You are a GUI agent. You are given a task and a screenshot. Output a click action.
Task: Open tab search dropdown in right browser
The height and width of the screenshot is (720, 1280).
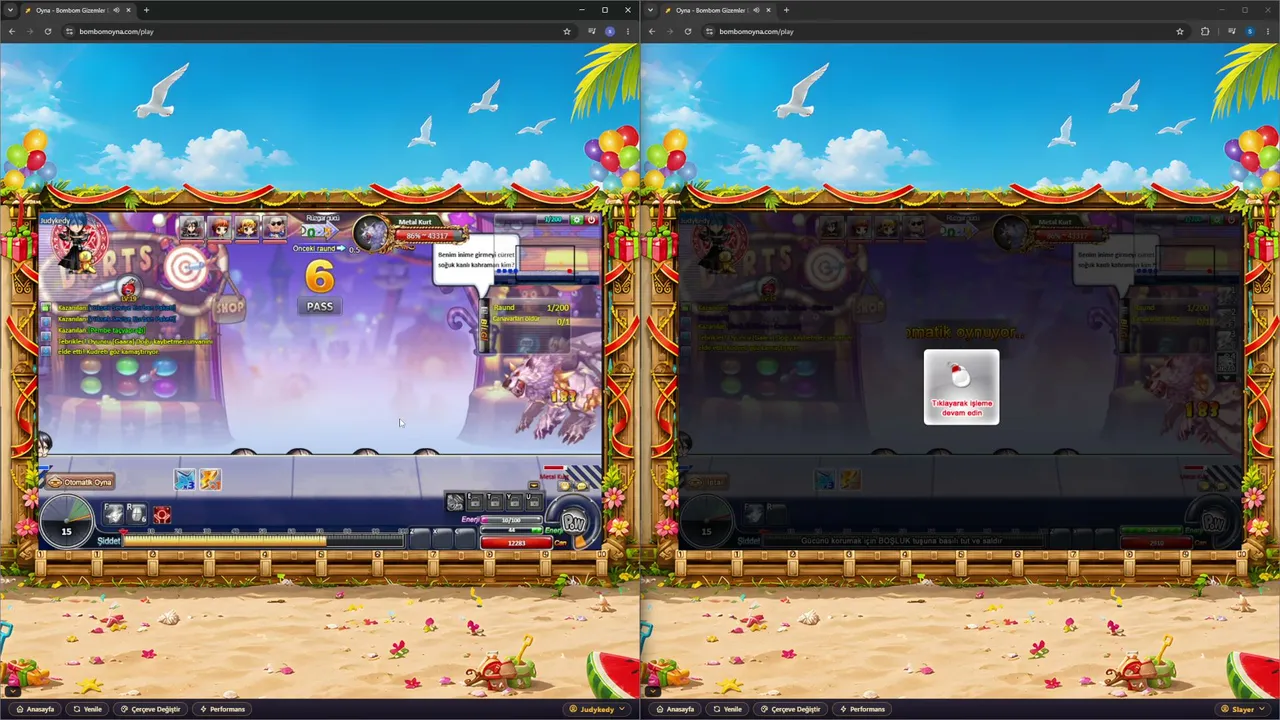click(x=649, y=10)
